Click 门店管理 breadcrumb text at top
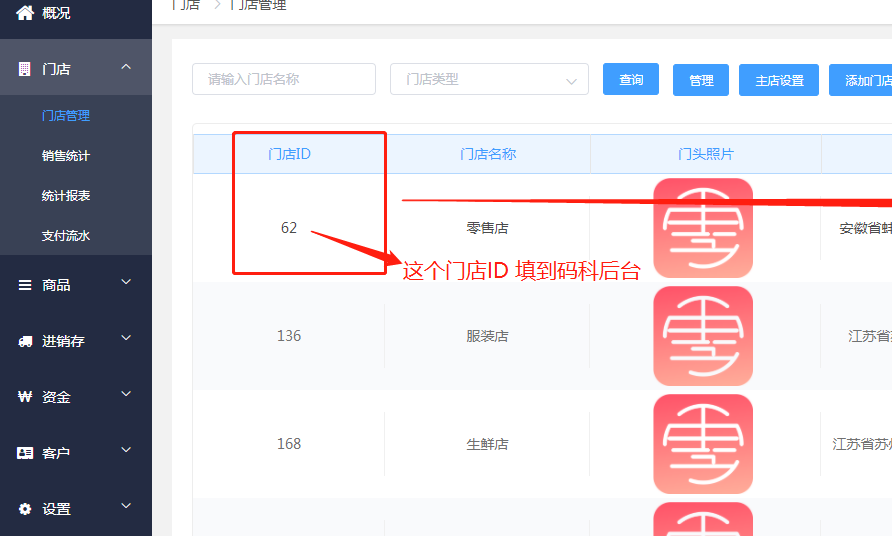The image size is (892, 536). [258, 5]
